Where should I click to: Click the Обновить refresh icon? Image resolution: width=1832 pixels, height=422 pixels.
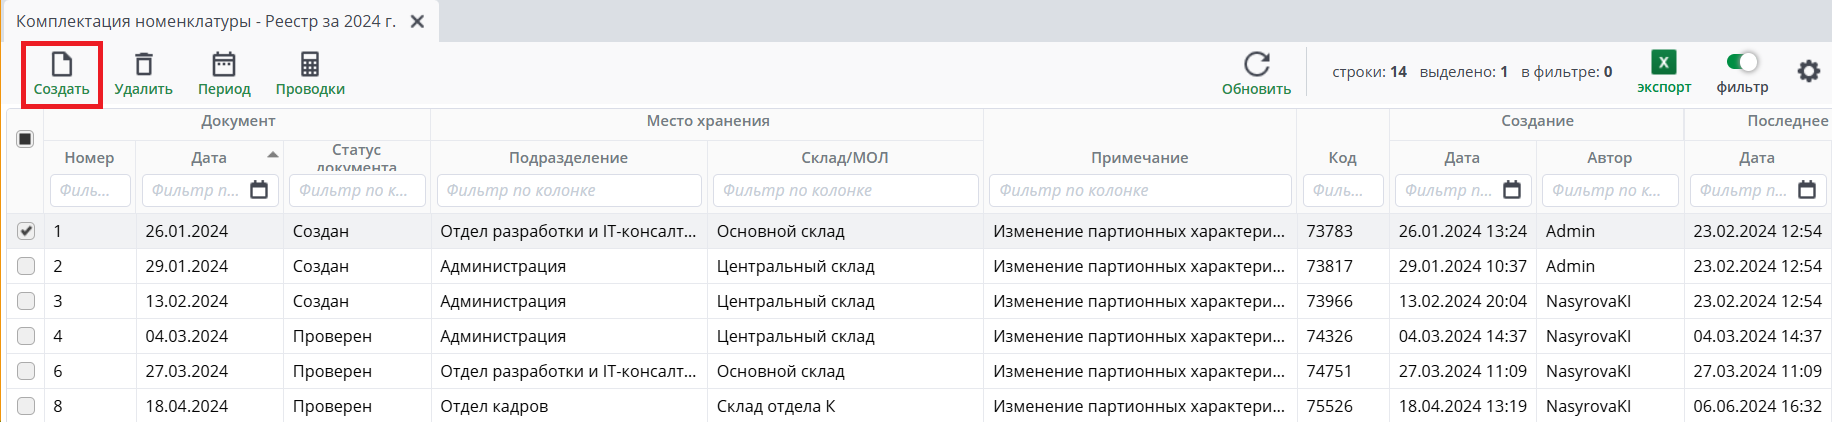pos(1256,65)
